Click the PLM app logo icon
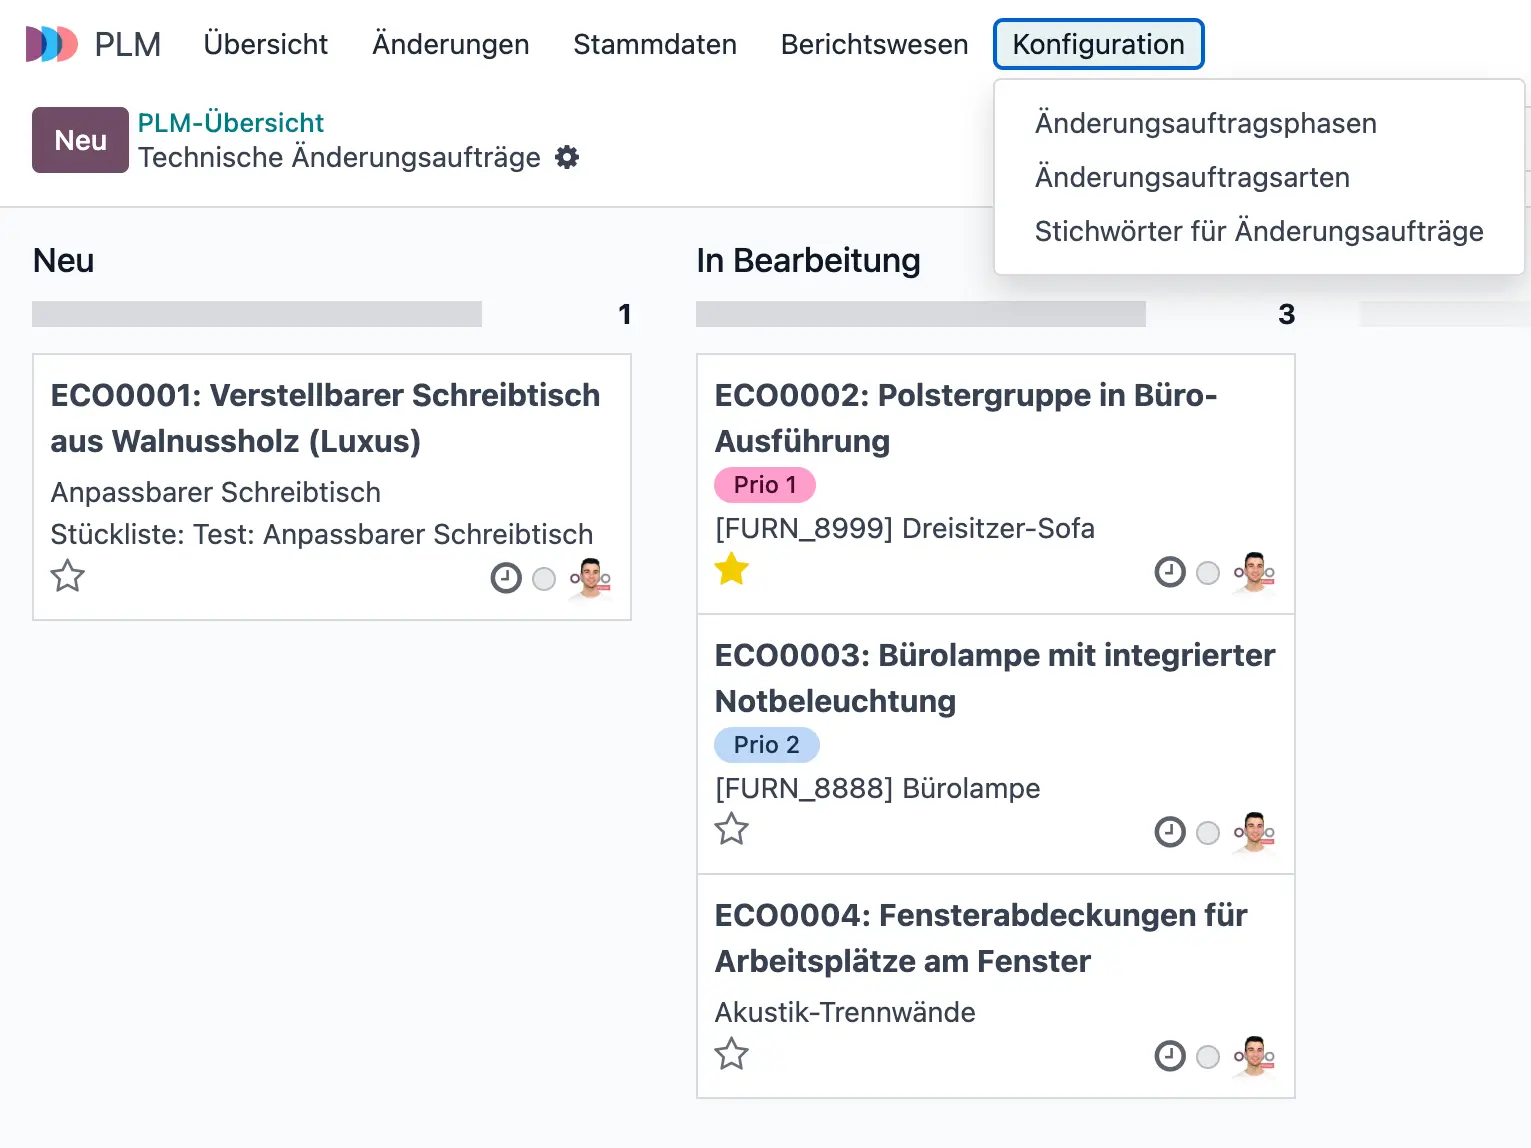1531x1148 pixels. 51,44
